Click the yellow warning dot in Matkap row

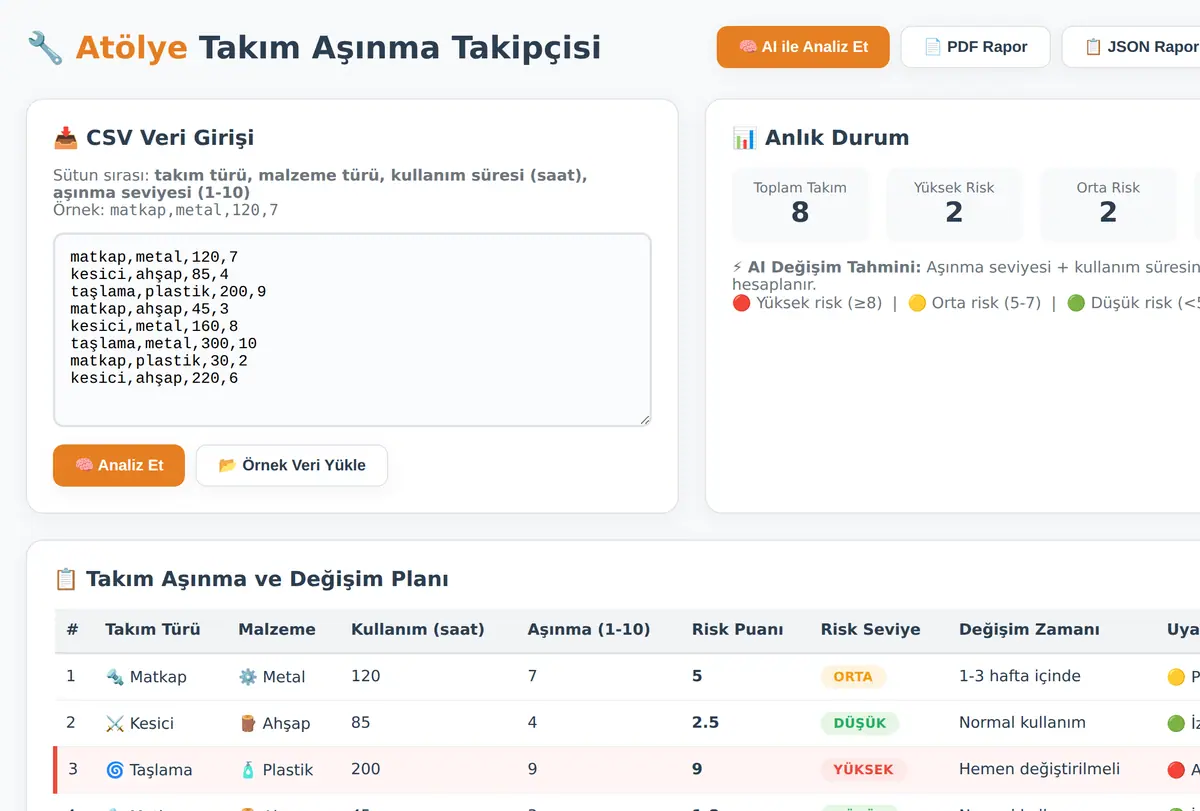point(1176,677)
